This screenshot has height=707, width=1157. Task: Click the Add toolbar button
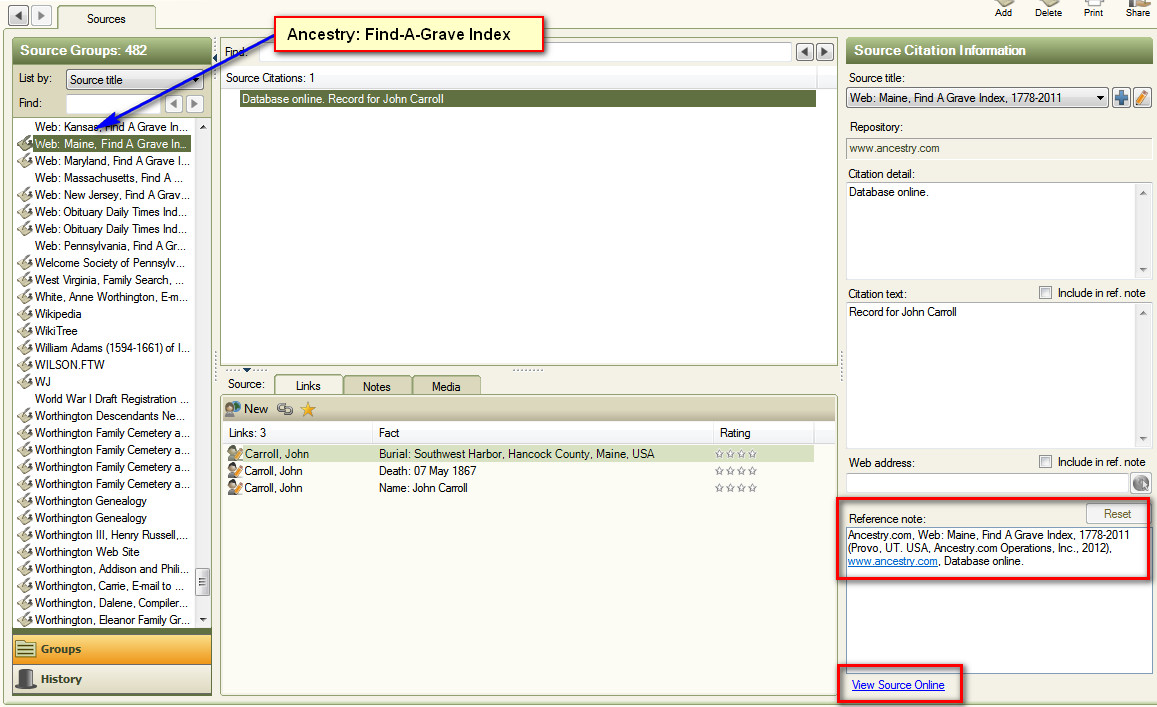pos(1003,9)
